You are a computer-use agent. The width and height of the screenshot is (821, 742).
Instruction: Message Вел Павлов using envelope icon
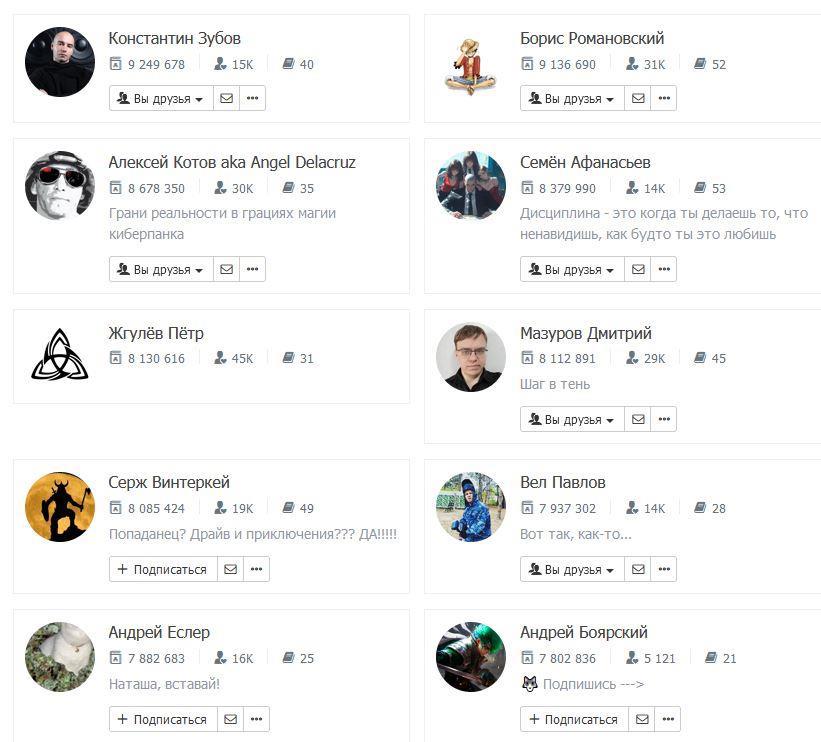638,569
